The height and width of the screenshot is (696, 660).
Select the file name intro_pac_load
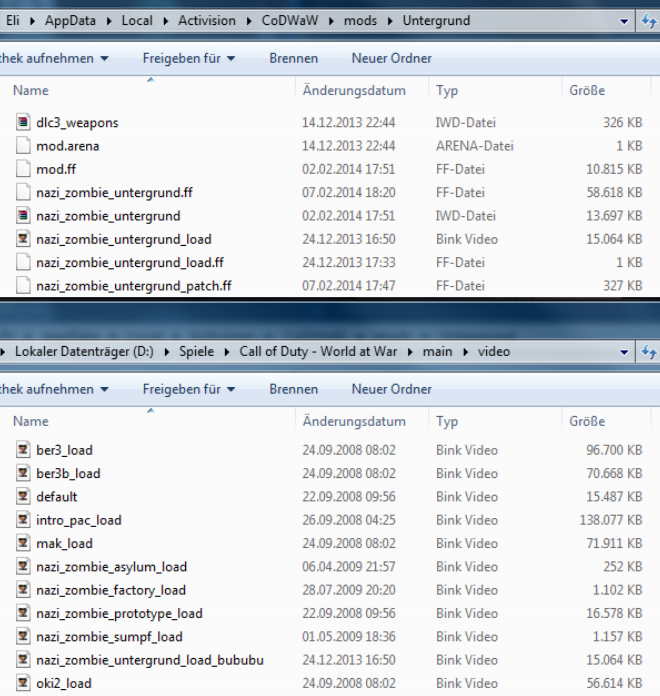[79, 520]
